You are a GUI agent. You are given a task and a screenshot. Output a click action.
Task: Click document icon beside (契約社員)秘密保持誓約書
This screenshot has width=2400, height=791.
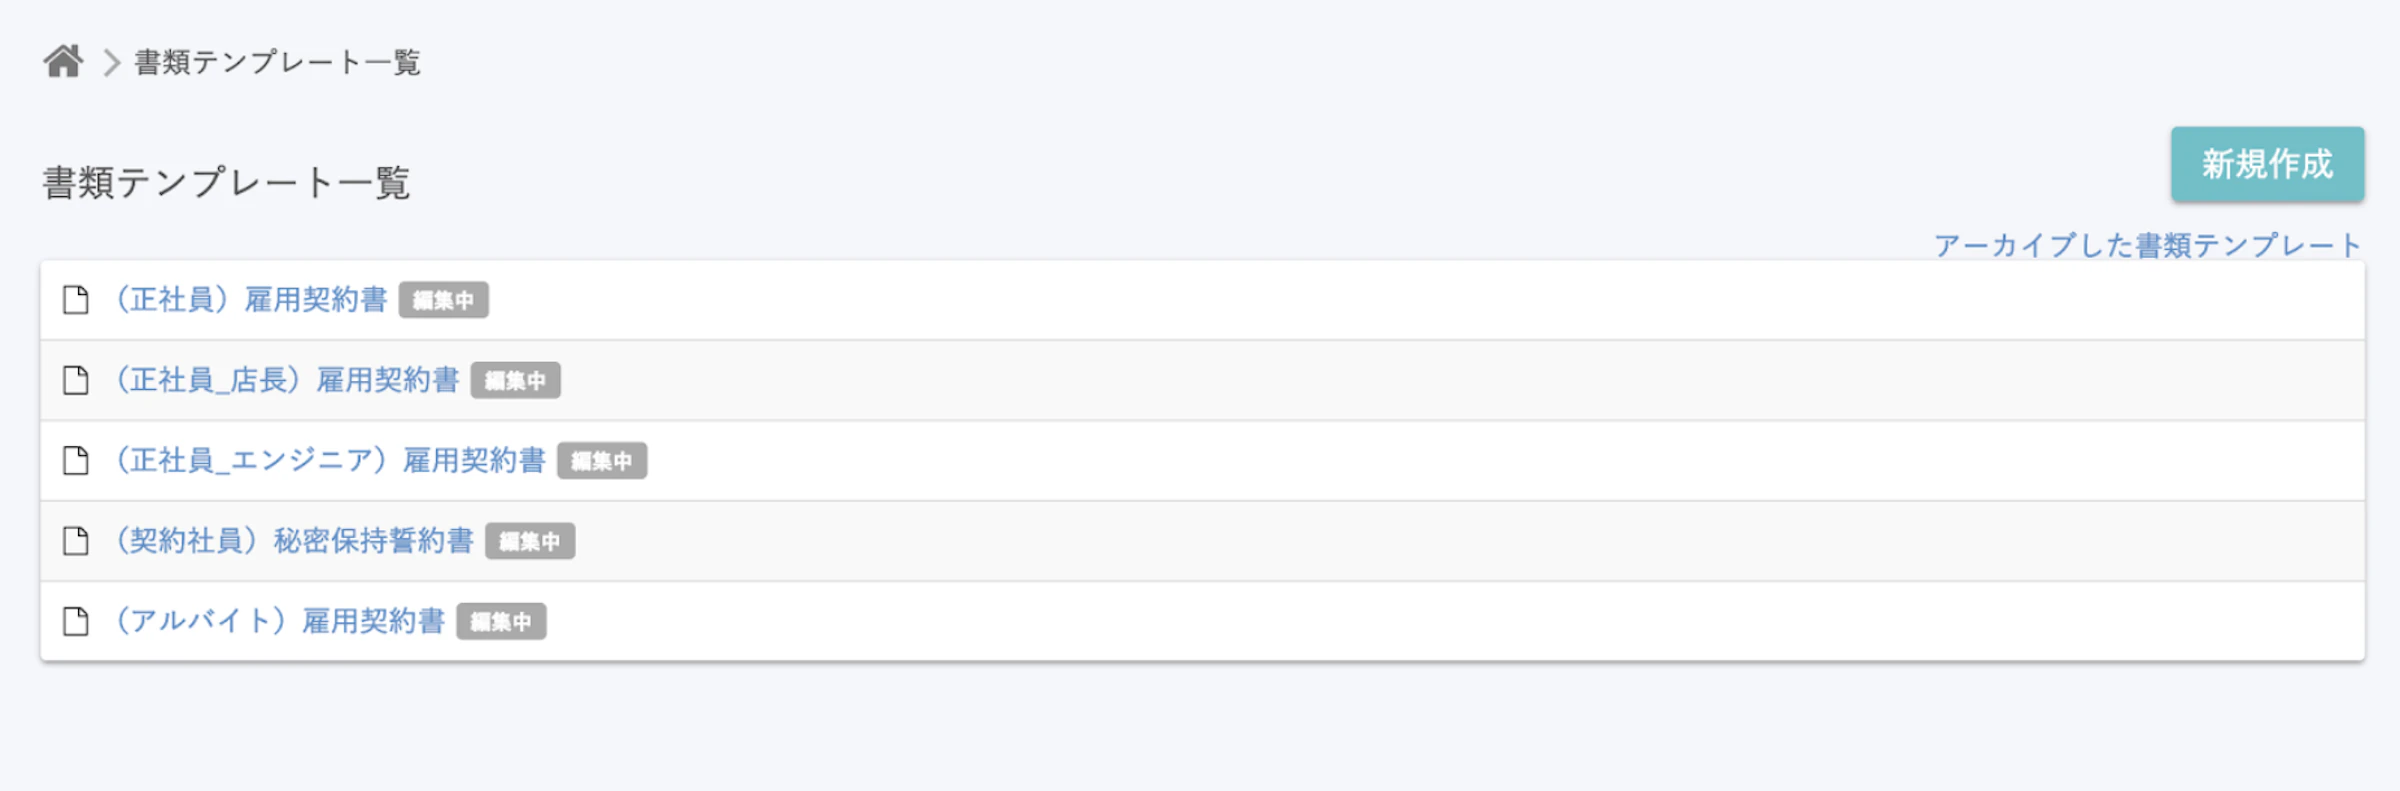click(76, 541)
